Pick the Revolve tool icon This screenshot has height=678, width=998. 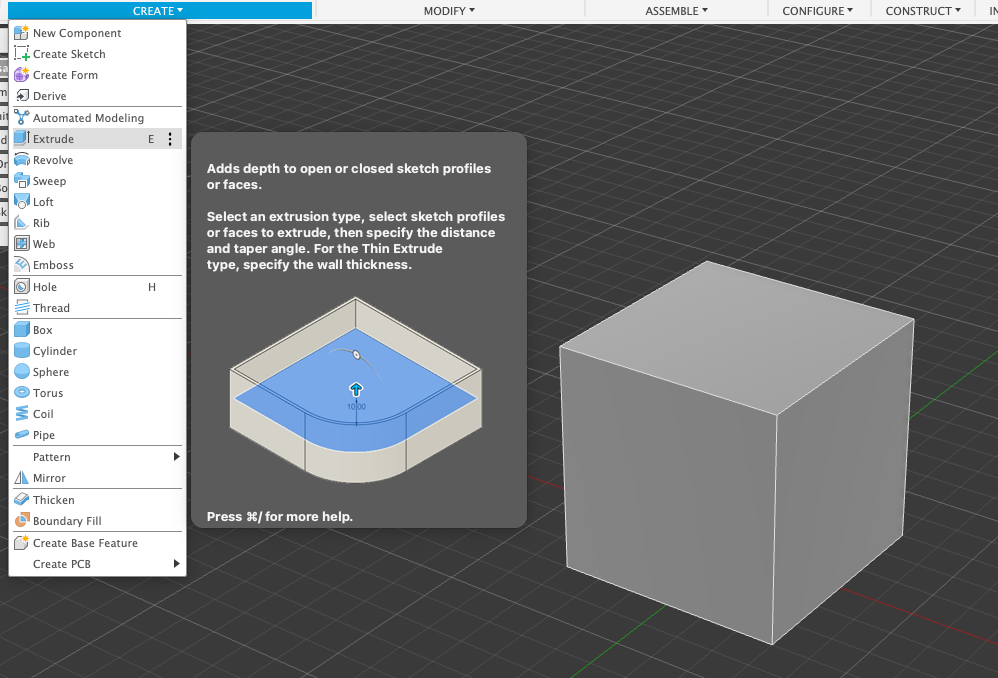click(x=22, y=159)
